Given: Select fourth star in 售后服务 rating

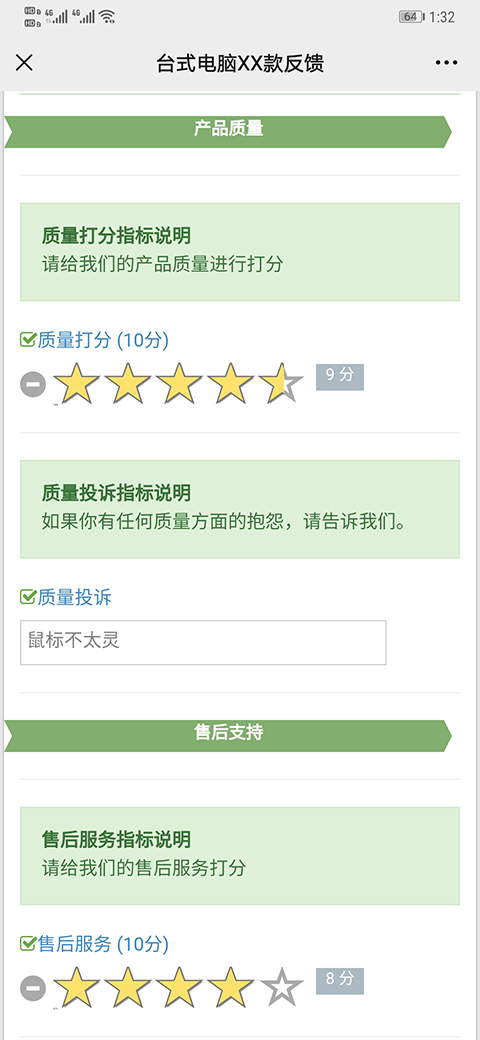Looking at the screenshot, I should (230, 988).
